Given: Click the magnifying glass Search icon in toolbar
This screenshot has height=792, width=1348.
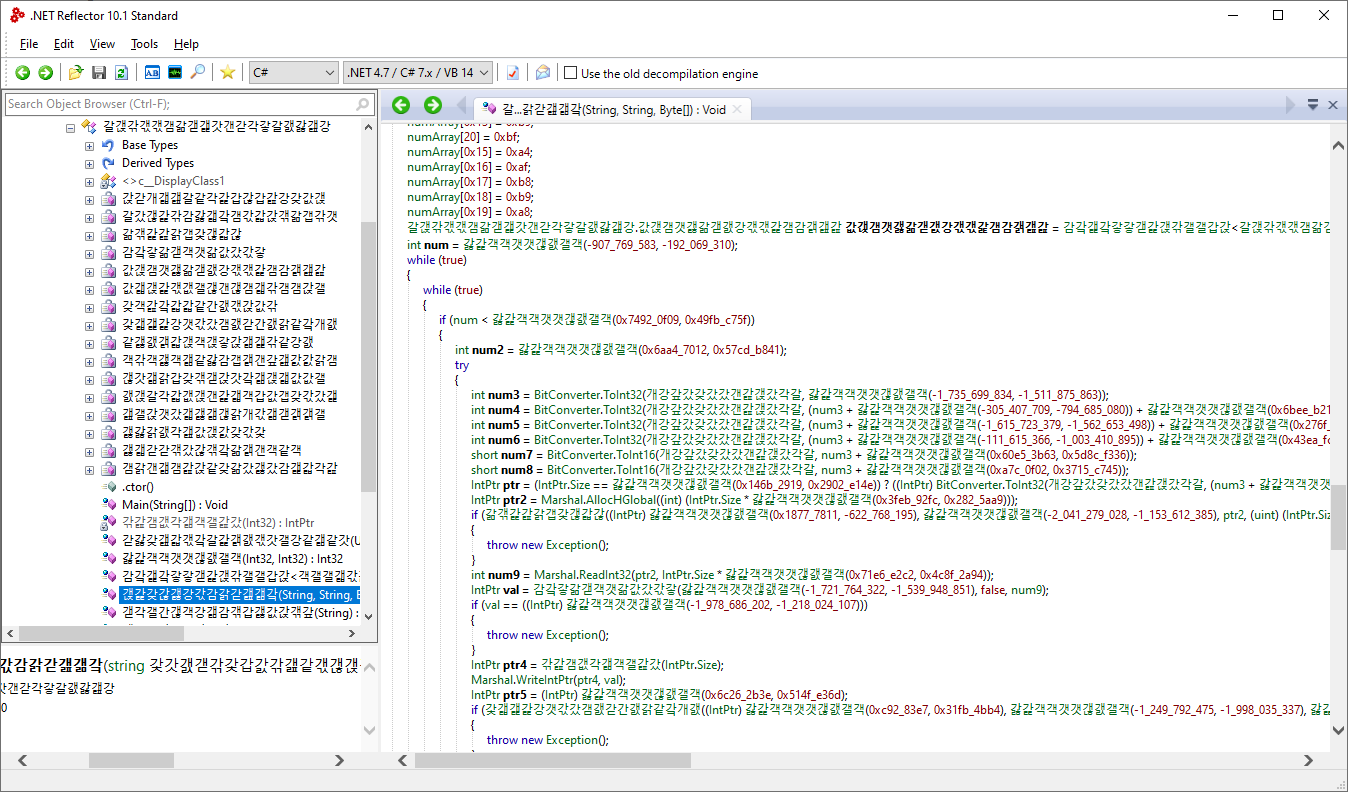Looking at the screenshot, I should [x=198, y=73].
